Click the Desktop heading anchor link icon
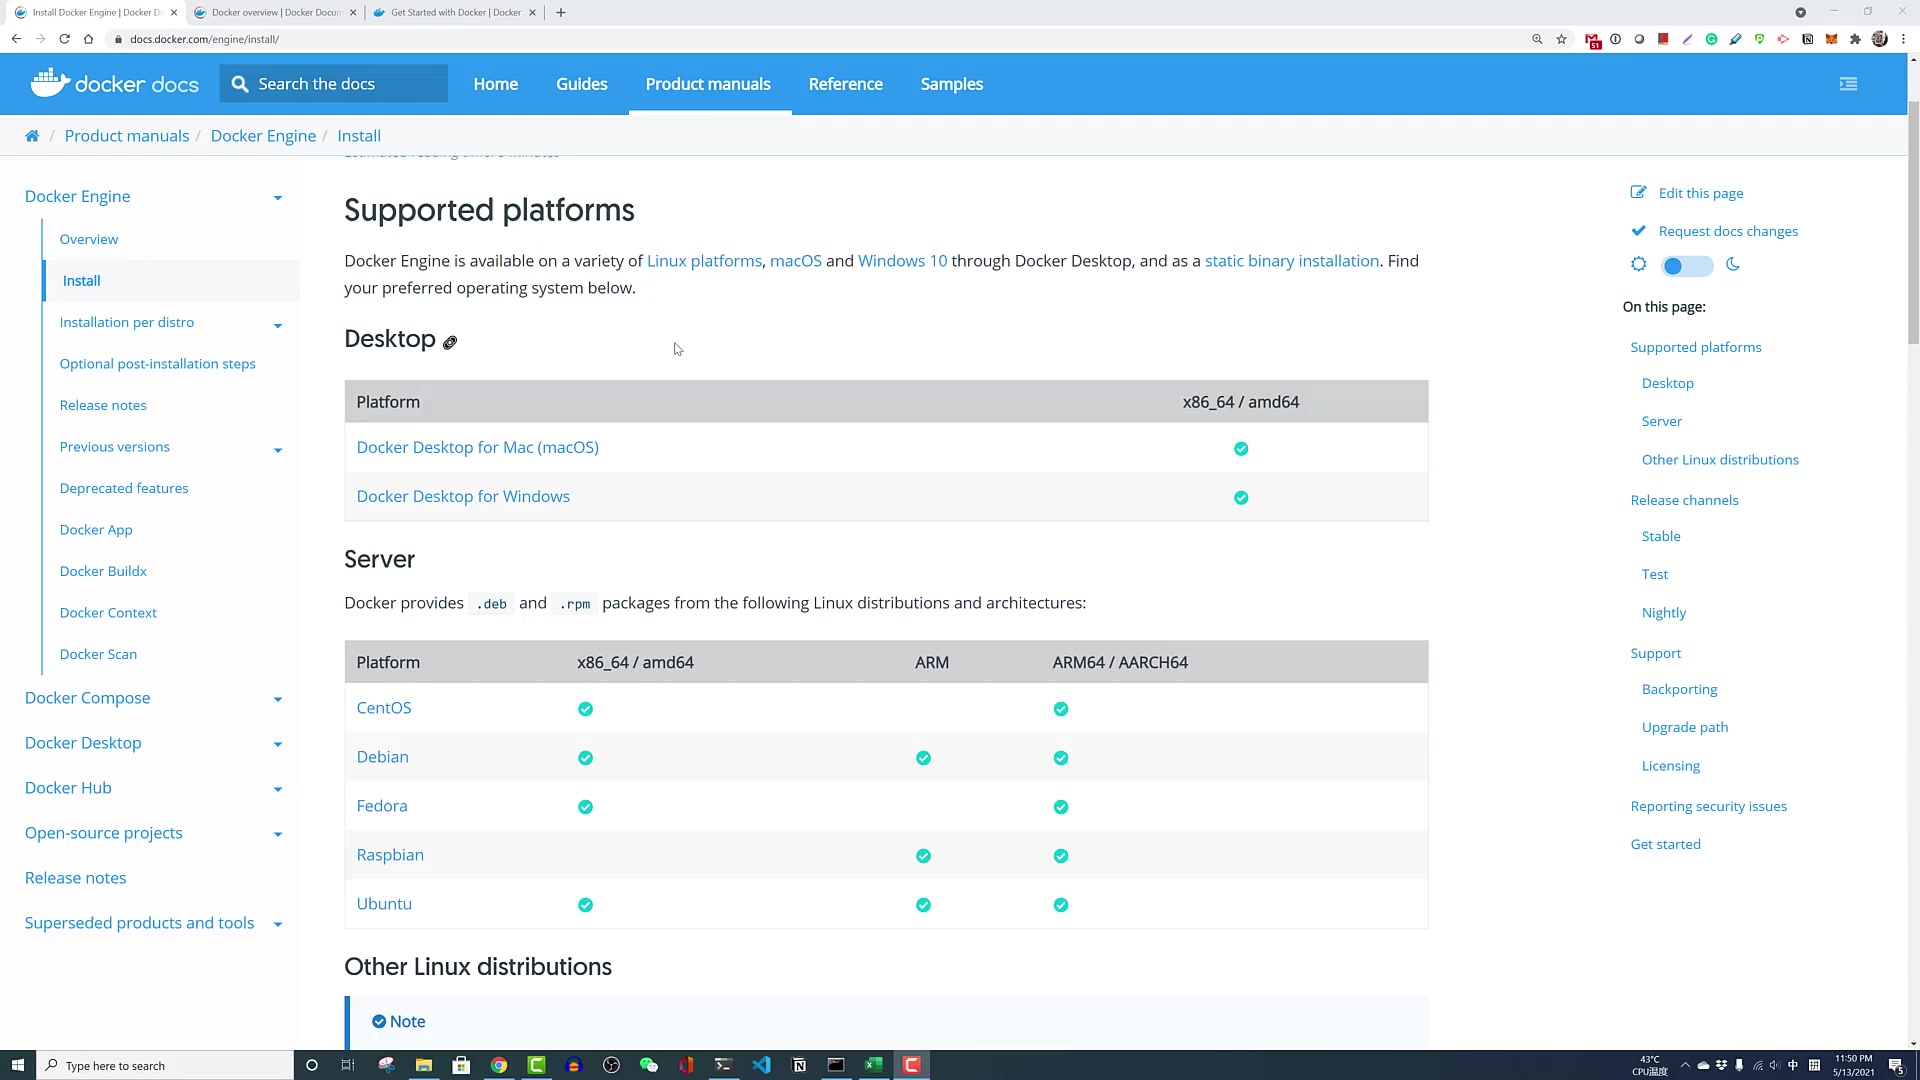The height and width of the screenshot is (1080, 1920). [x=450, y=342]
